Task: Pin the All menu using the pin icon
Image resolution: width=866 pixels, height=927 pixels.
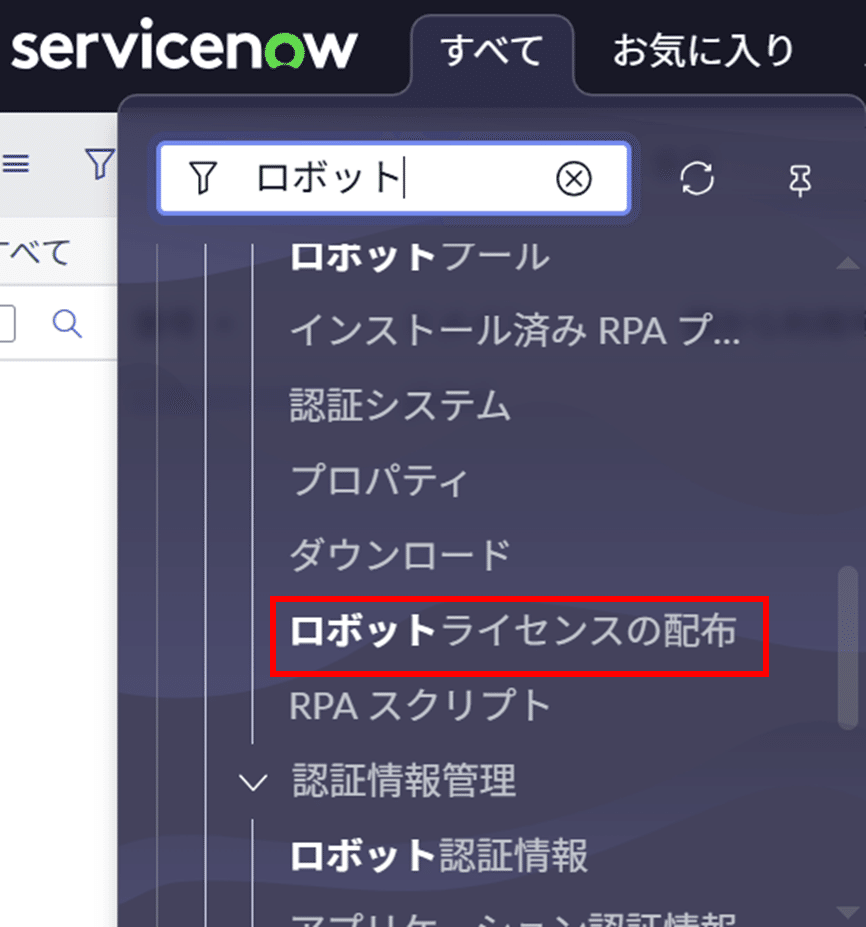Action: click(800, 178)
